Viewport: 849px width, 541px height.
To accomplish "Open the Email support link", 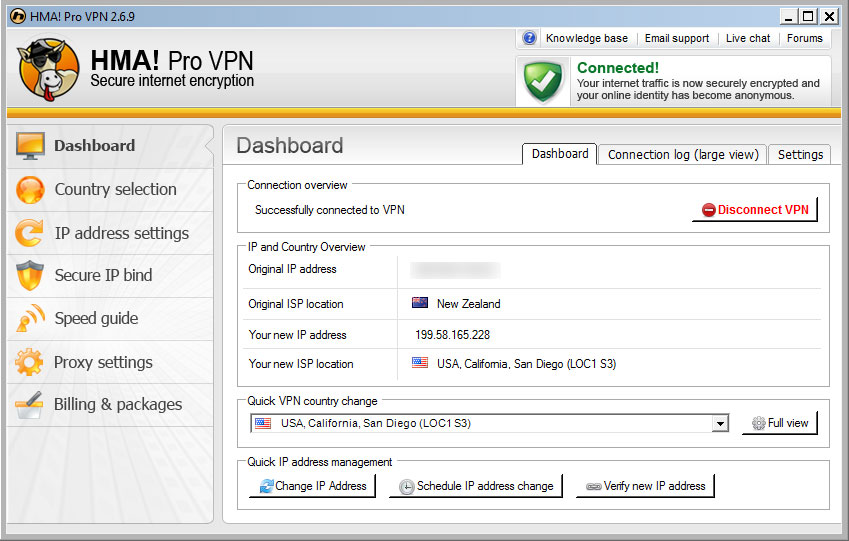I will [676, 38].
